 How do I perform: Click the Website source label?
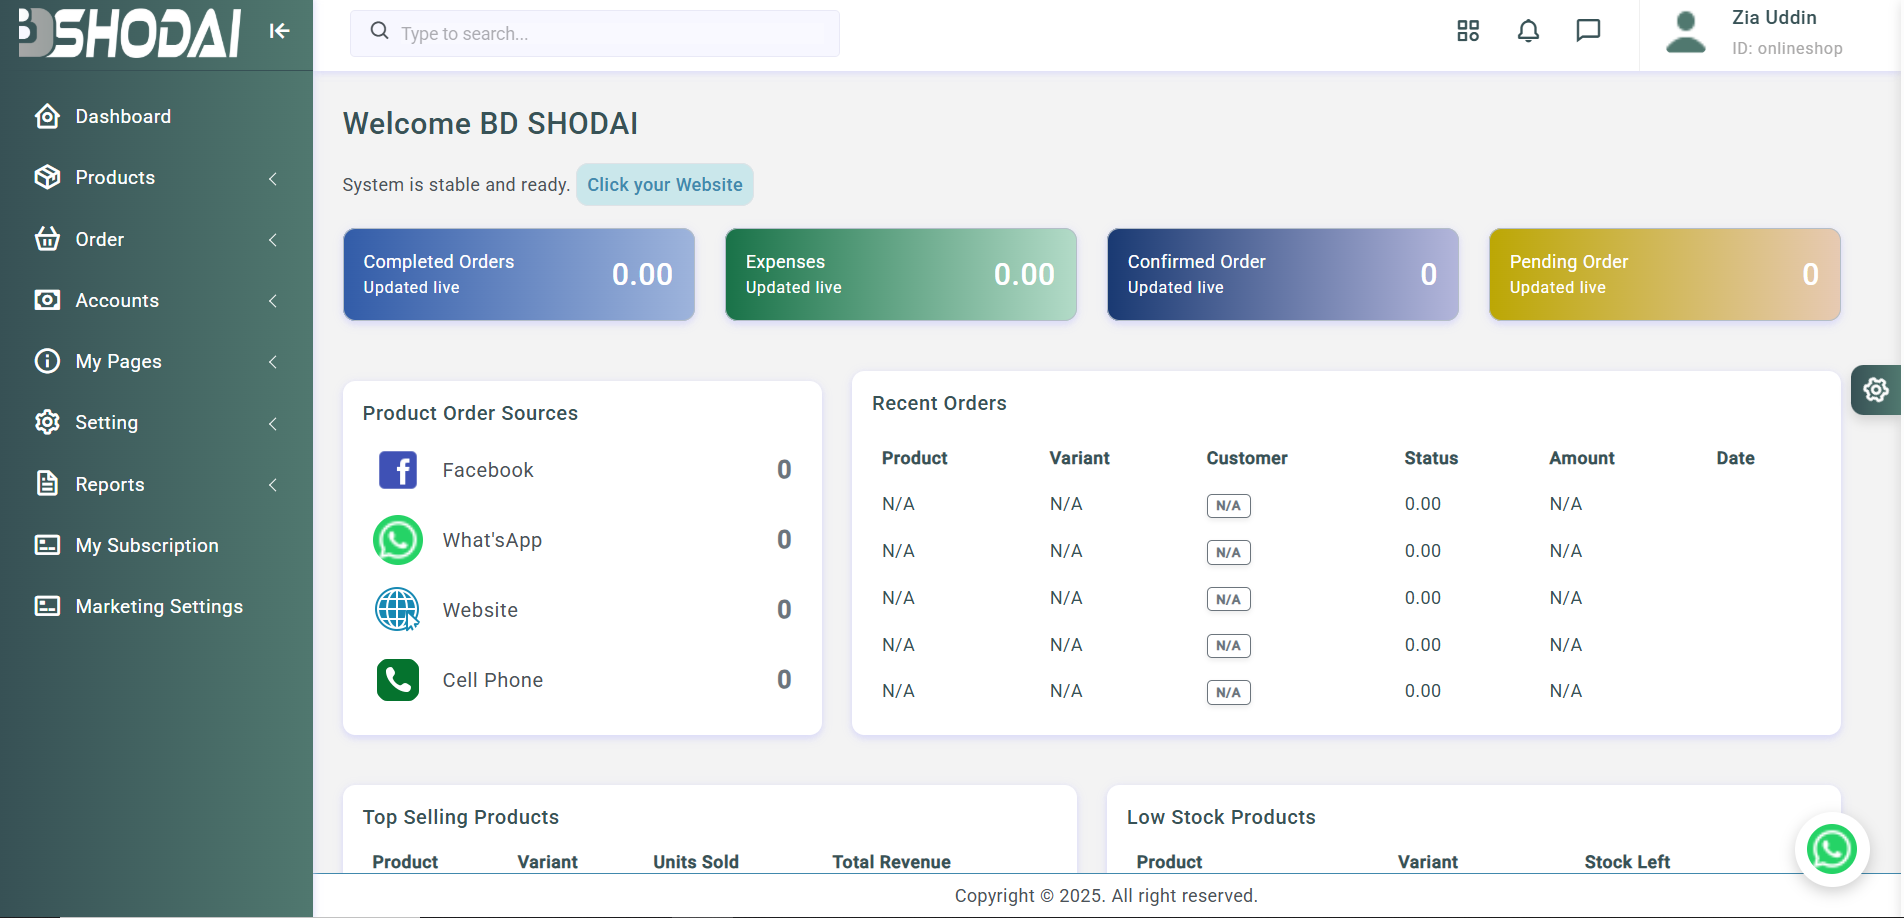pyautogui.click(x=480, y=610)
